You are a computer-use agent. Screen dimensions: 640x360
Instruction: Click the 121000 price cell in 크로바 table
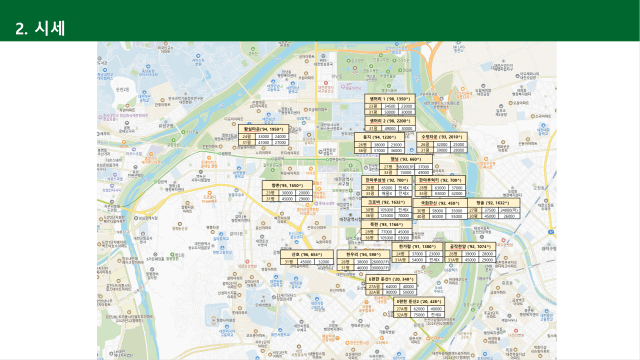(x=386, y=216)
